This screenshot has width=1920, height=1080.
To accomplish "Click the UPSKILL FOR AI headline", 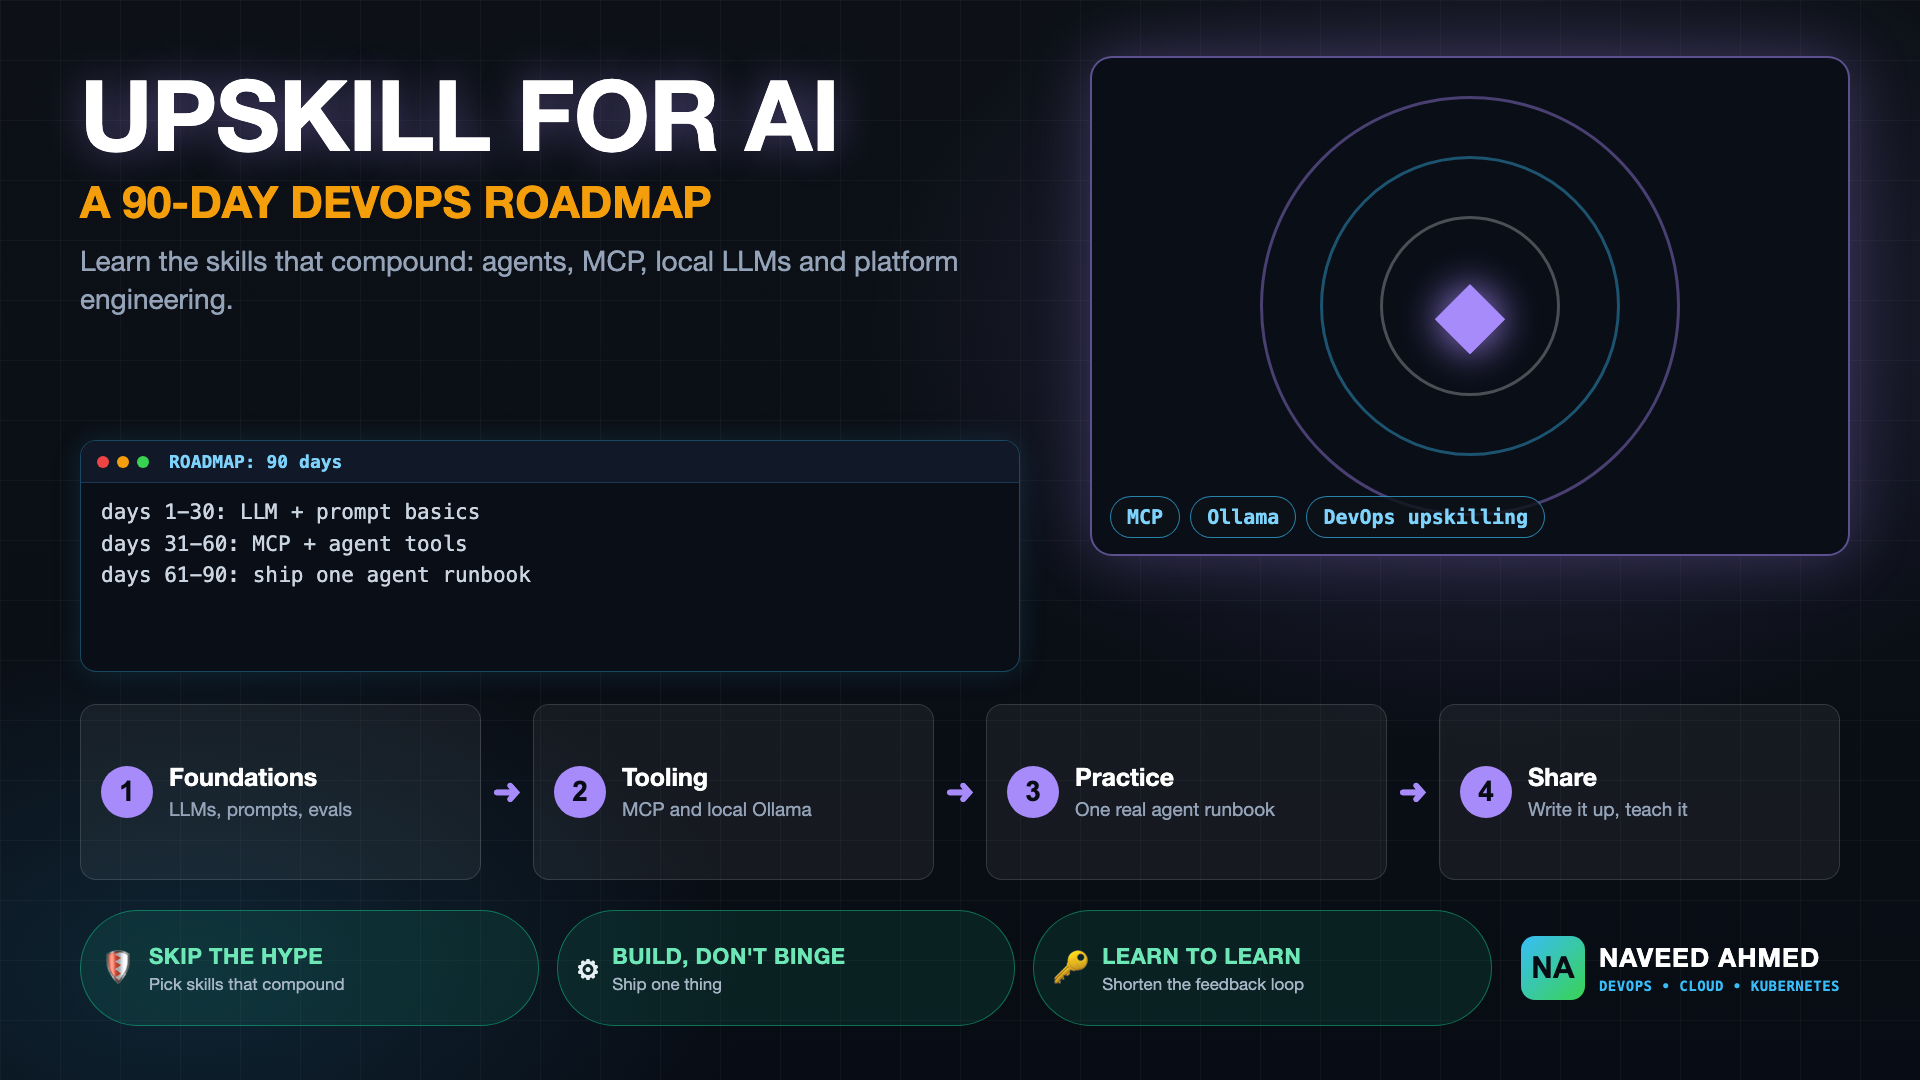I will point(459,116).
